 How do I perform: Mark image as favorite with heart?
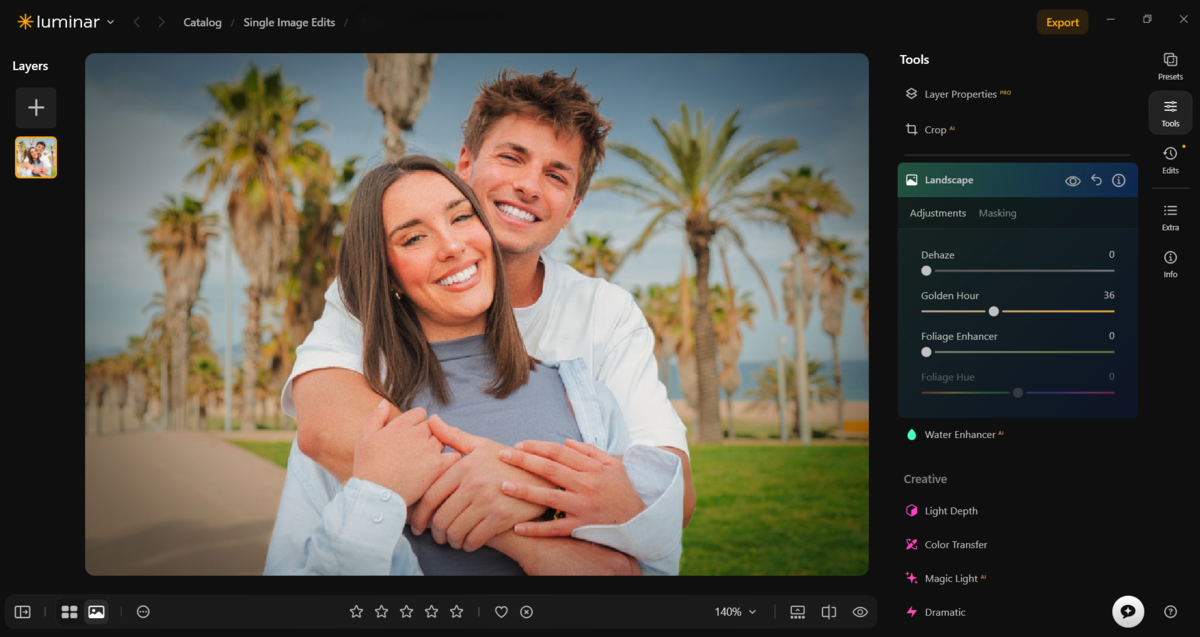[x=502, y=612]
